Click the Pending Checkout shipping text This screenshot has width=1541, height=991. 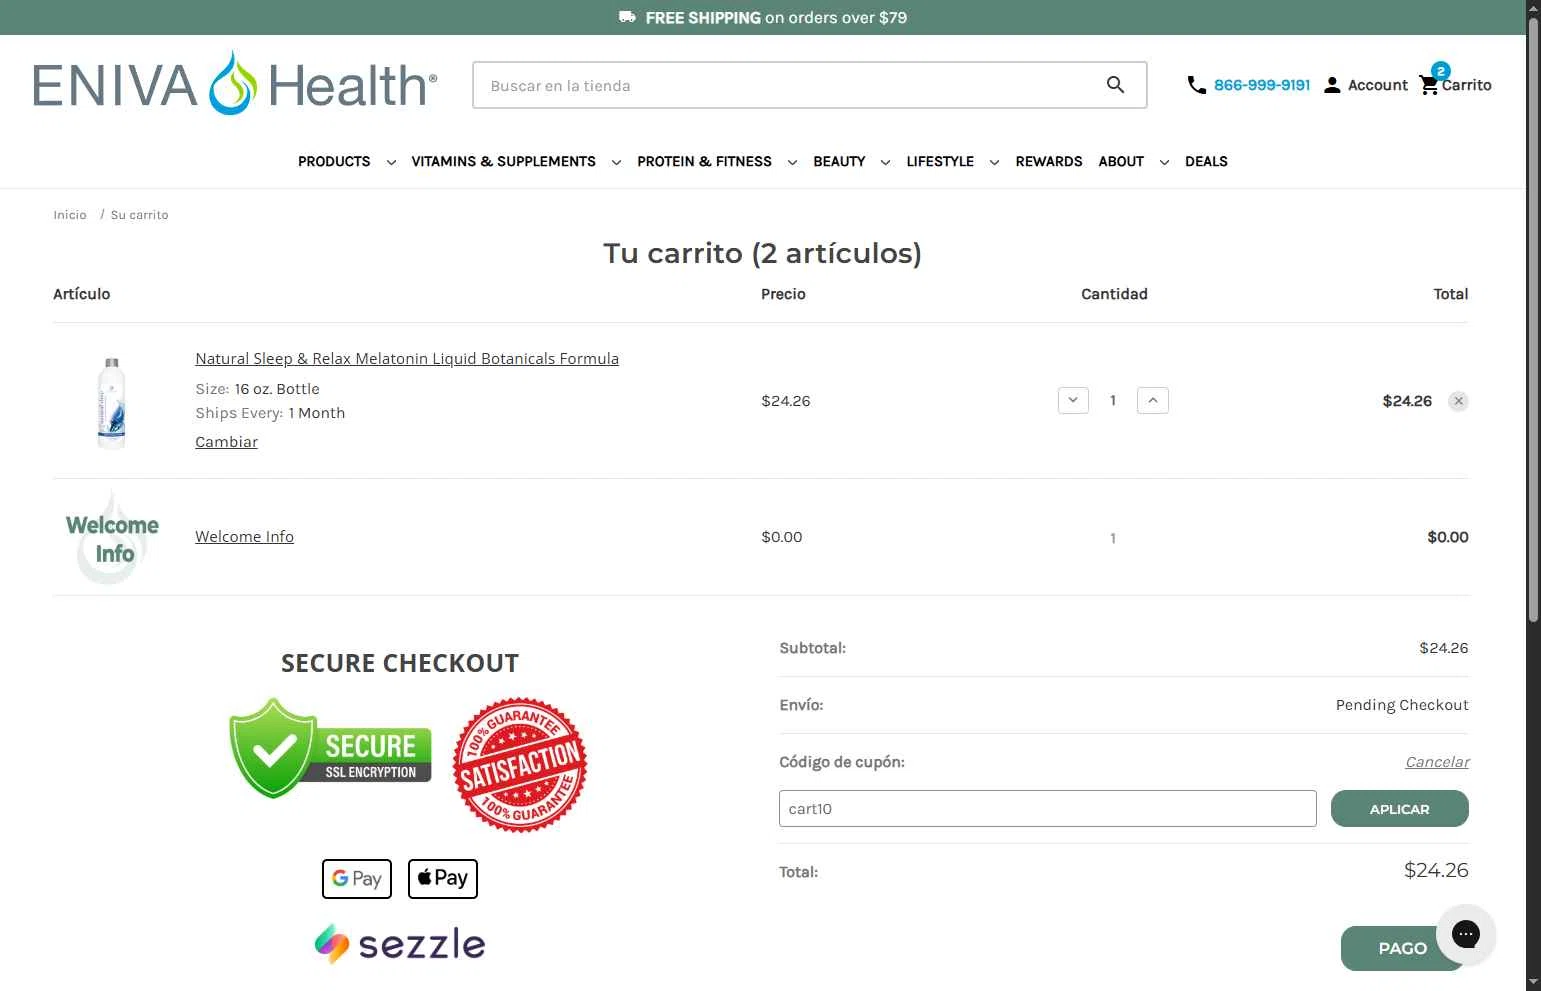[1402, 705]
